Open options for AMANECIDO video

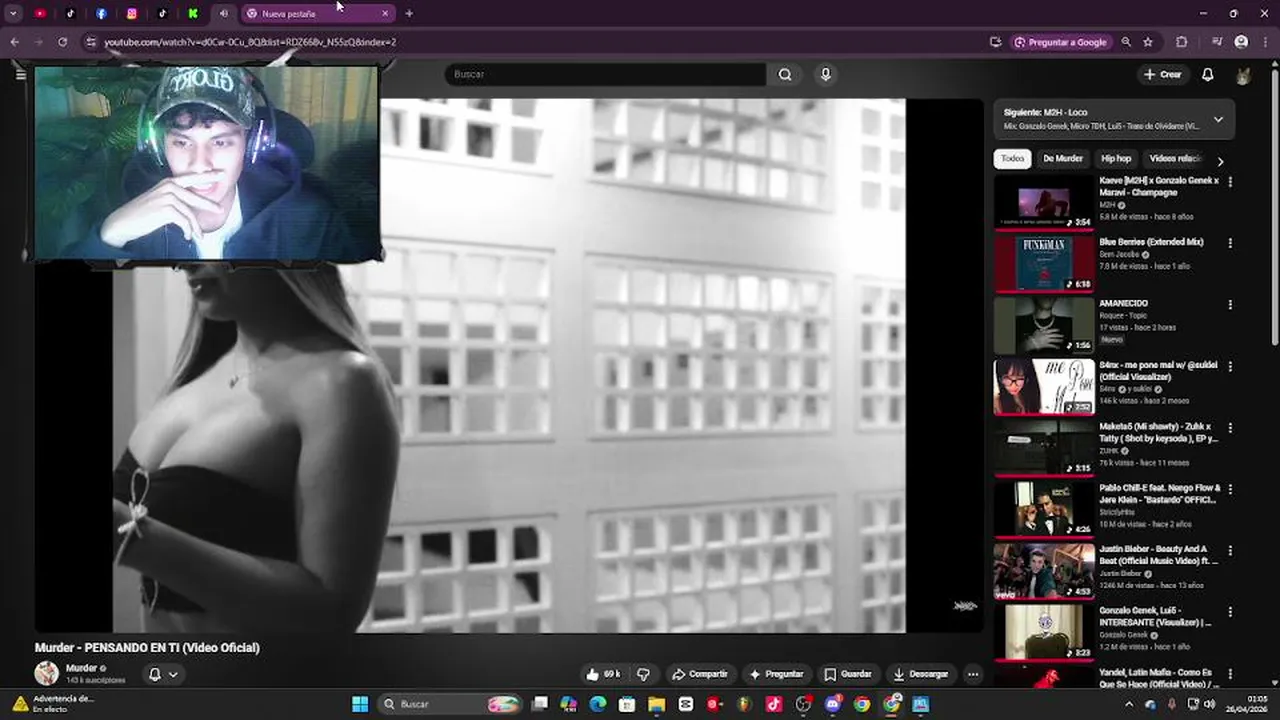point(1230,305)
